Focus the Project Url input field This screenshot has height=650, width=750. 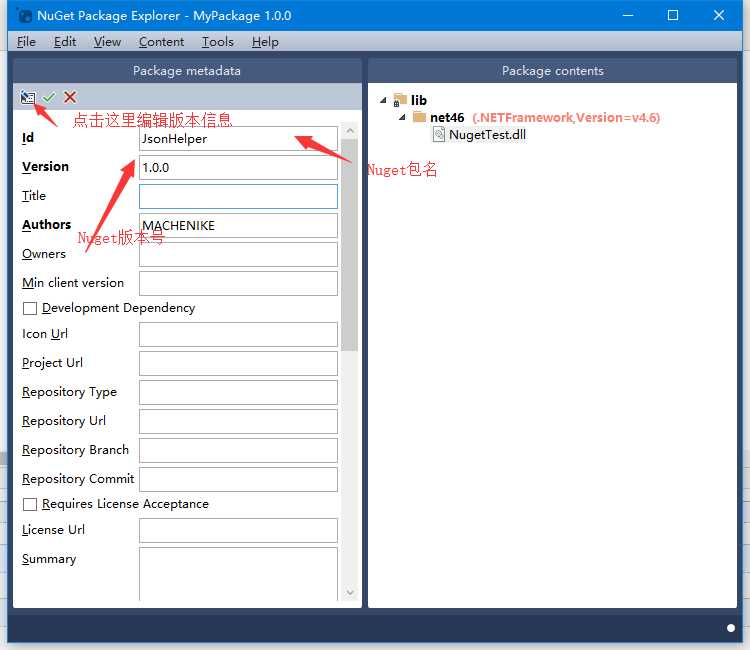(x=238, y=364)
